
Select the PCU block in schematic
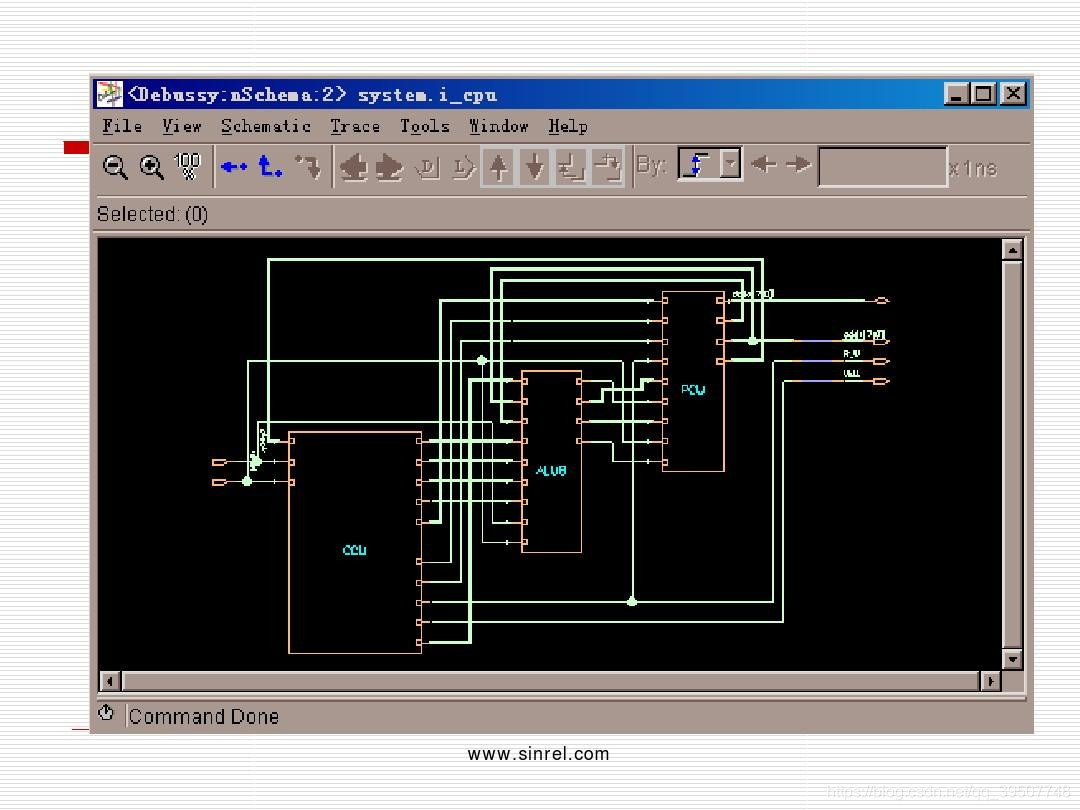694,381
